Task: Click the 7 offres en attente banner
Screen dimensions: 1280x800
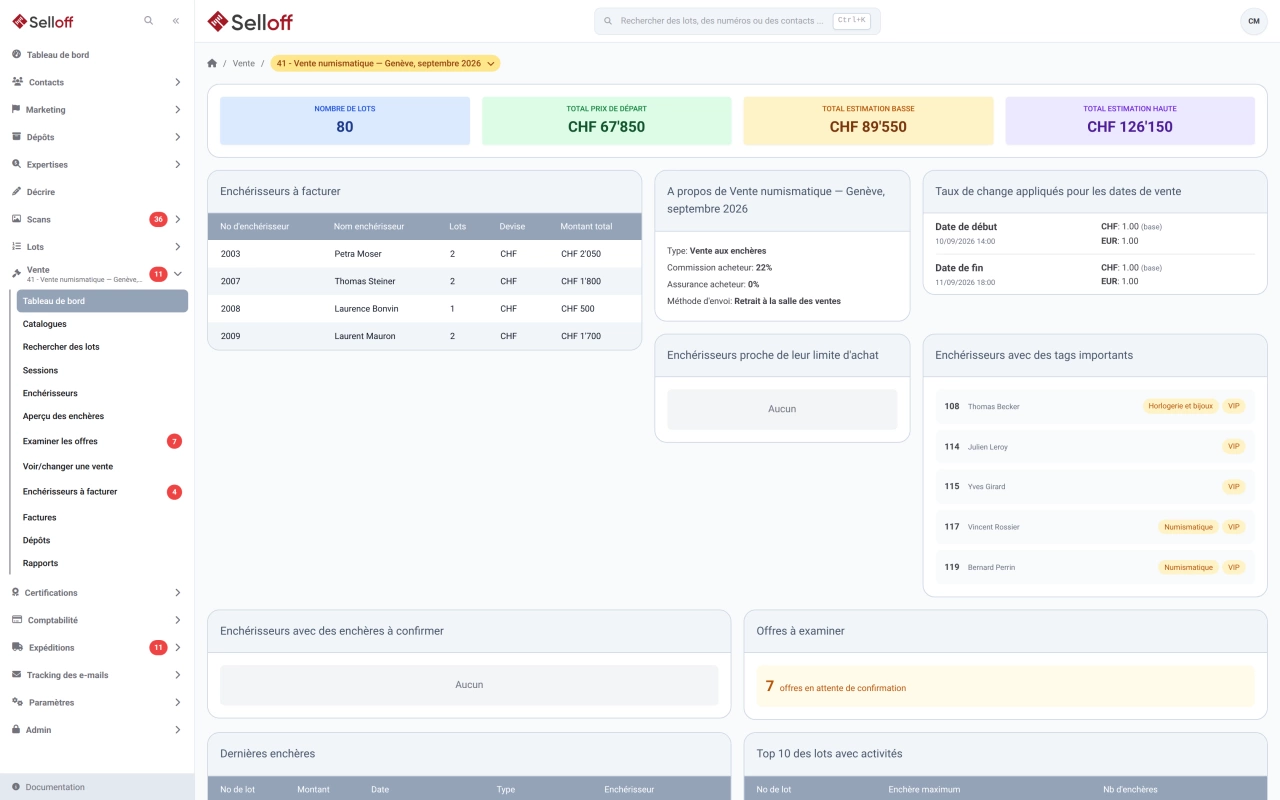Action: click(x=1005, y=687)
